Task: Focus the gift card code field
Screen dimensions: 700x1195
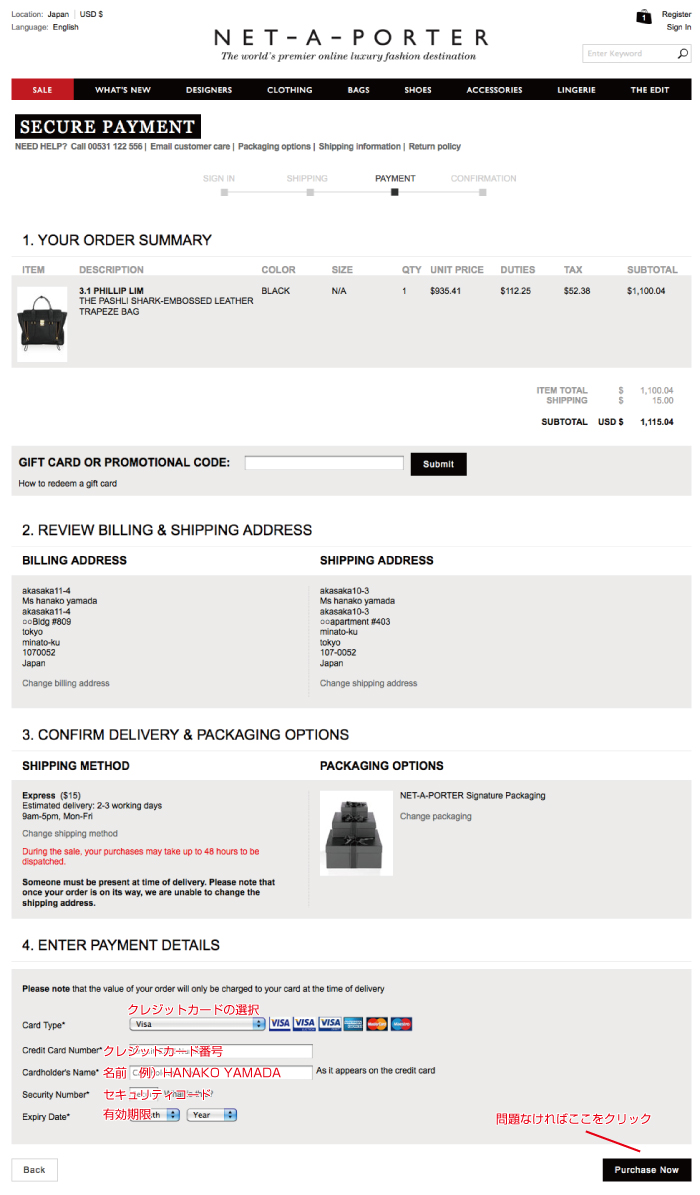Action: [324, 463]
